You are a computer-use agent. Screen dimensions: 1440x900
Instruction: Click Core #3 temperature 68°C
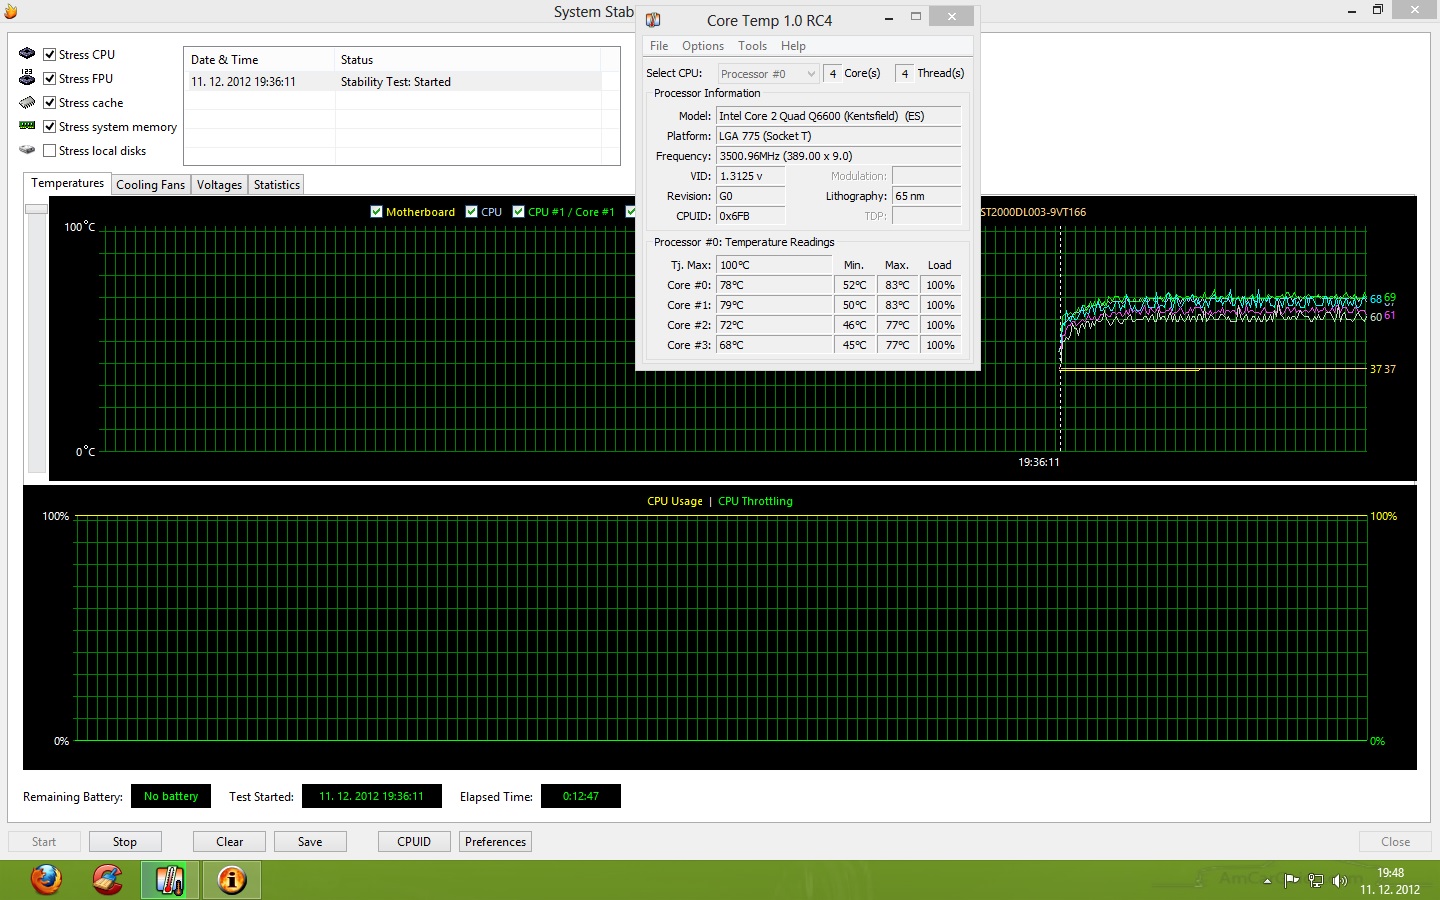(774, 345)
